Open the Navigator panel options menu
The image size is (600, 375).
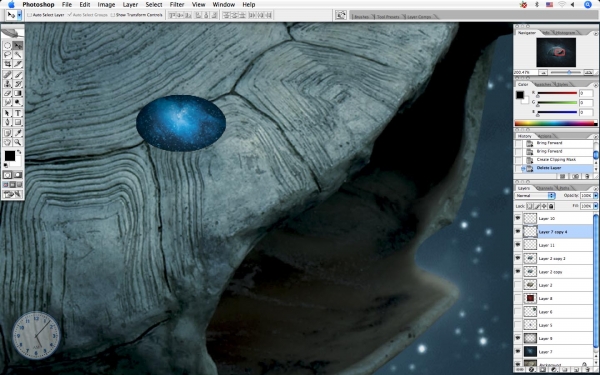(x=595, y=34)
